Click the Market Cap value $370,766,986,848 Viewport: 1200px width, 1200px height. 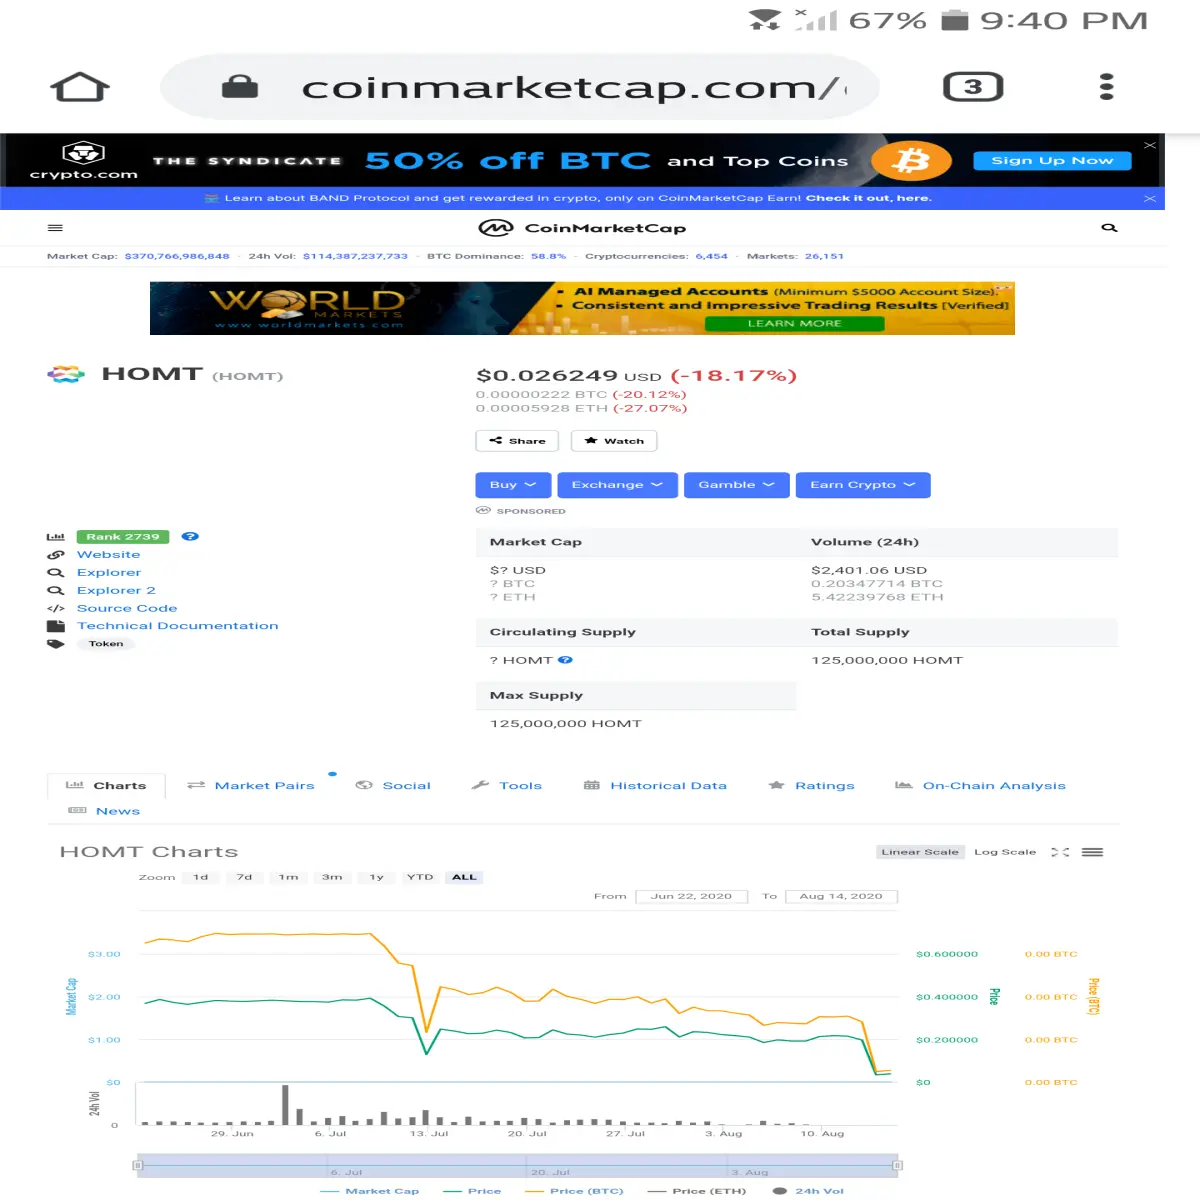click(177, 256)
